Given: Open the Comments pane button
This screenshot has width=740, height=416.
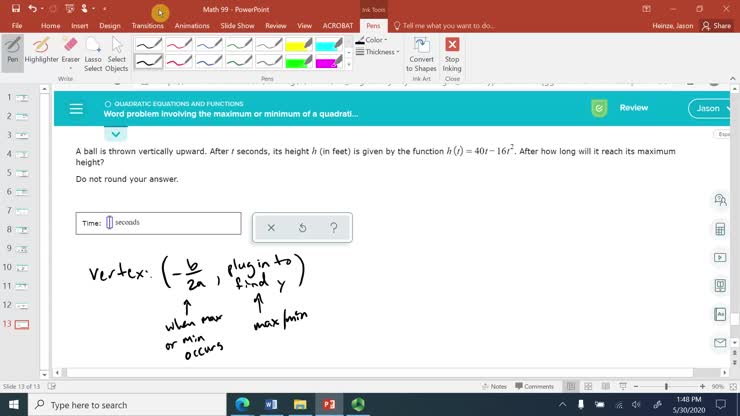Looking at the screenshot, I should (x=534, y=386).
